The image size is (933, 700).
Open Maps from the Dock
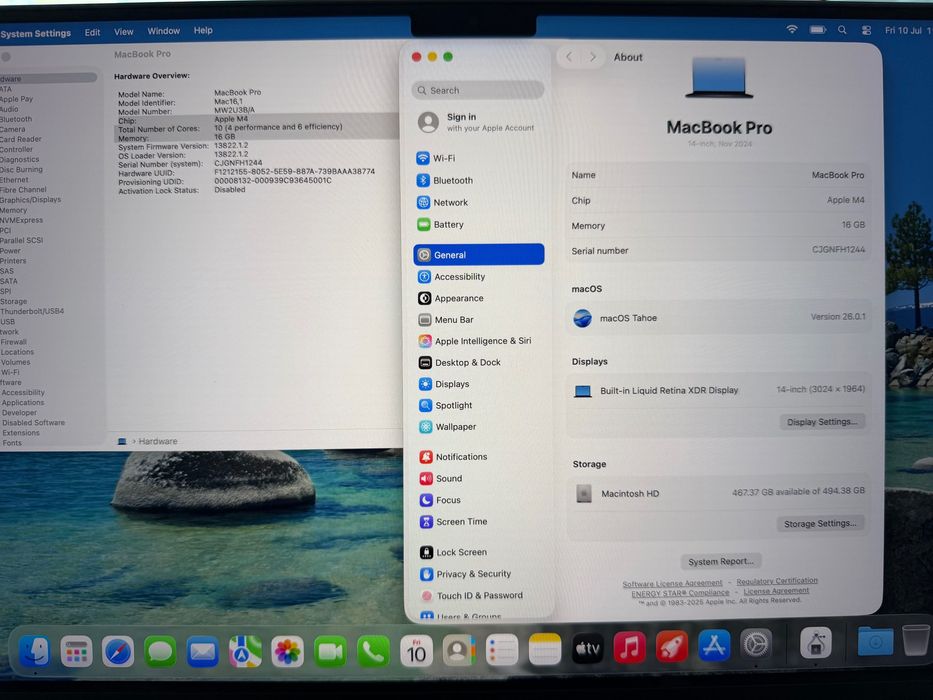tap(245, 652)
